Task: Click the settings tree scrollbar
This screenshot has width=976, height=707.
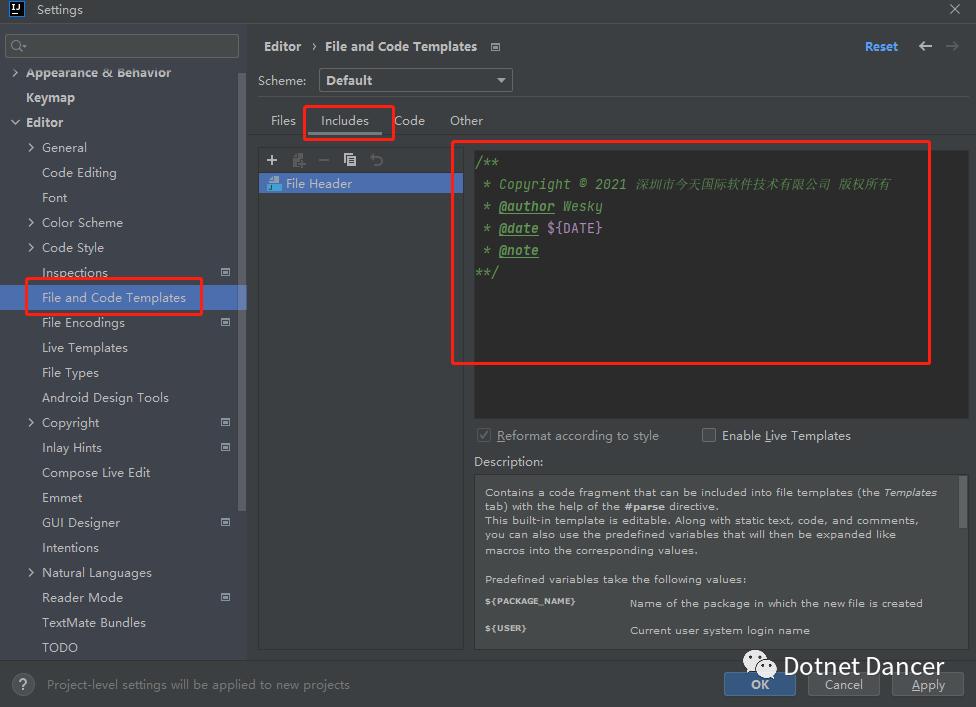Action: tap(242, 291)
